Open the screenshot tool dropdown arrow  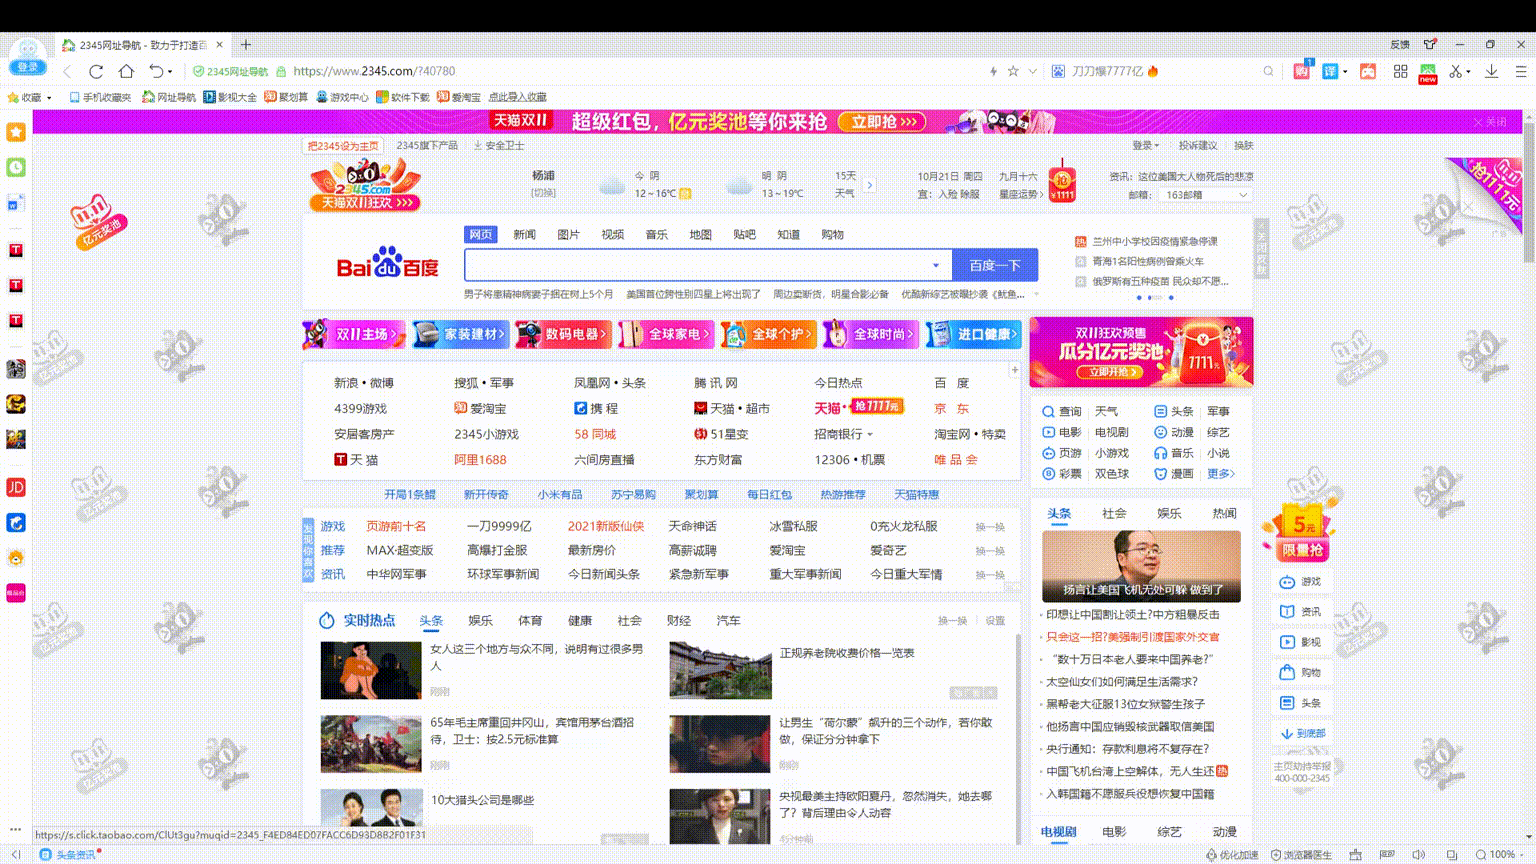(x=1468, y=72)
